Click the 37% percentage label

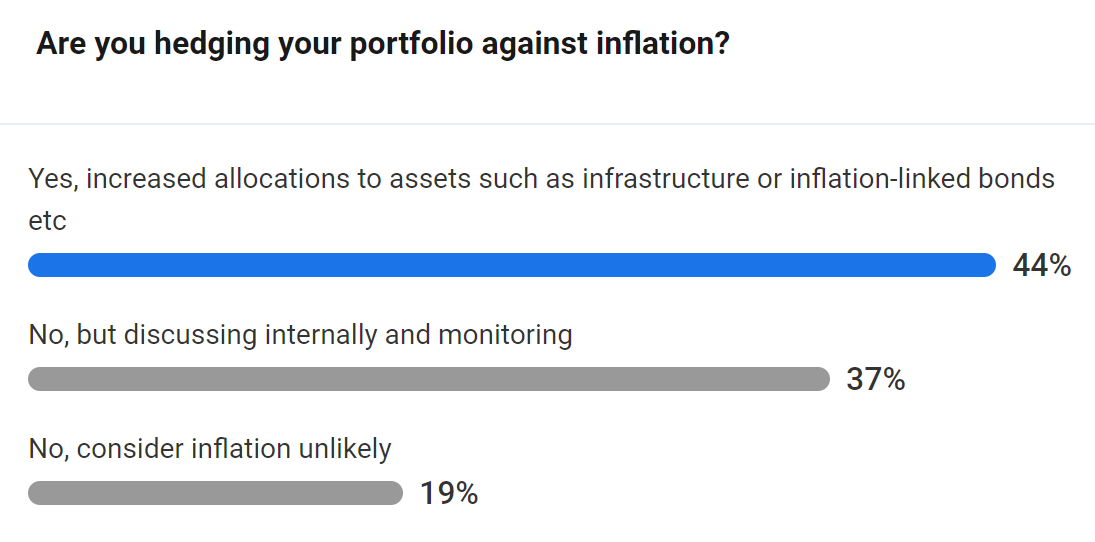pos(875,380)
